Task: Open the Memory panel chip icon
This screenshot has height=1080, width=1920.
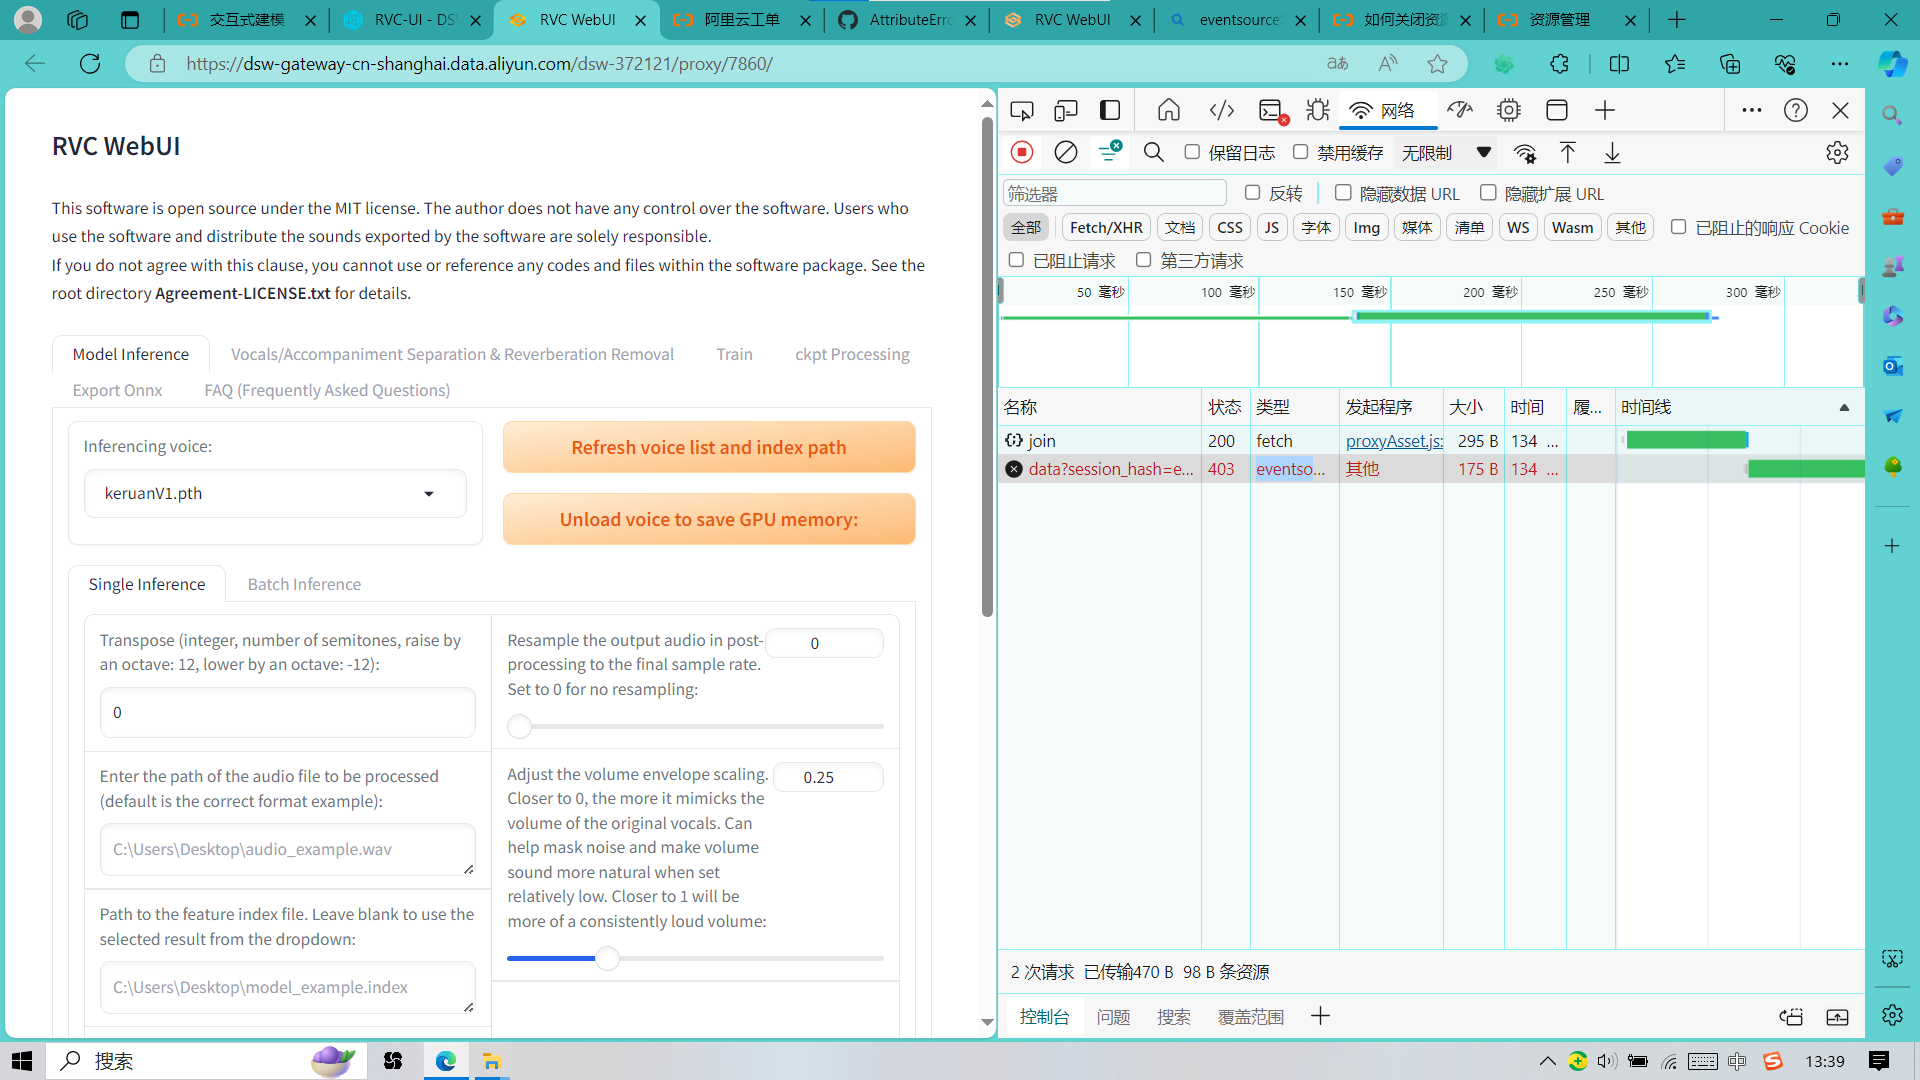Action: tap(1509, 111)
